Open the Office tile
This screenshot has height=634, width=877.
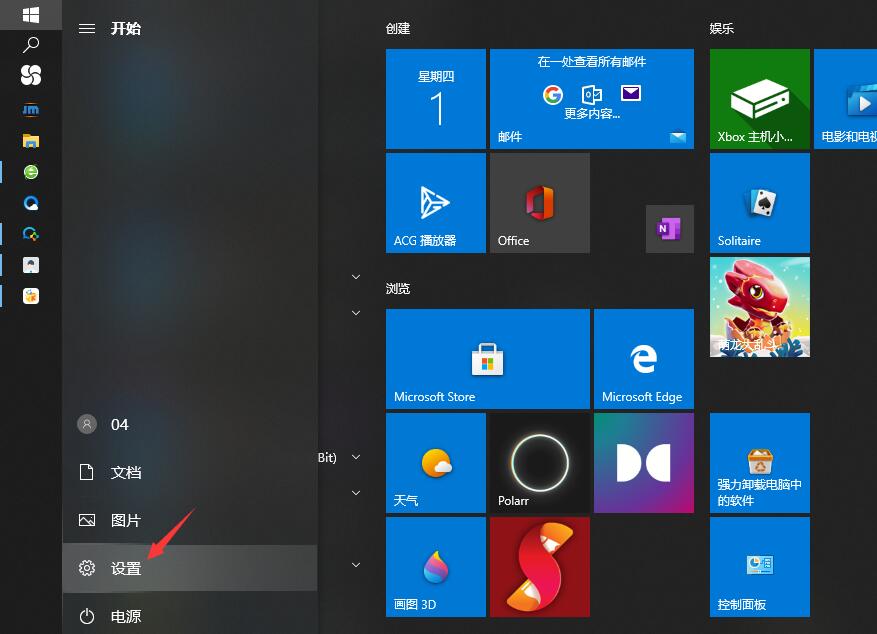[540, 203]
